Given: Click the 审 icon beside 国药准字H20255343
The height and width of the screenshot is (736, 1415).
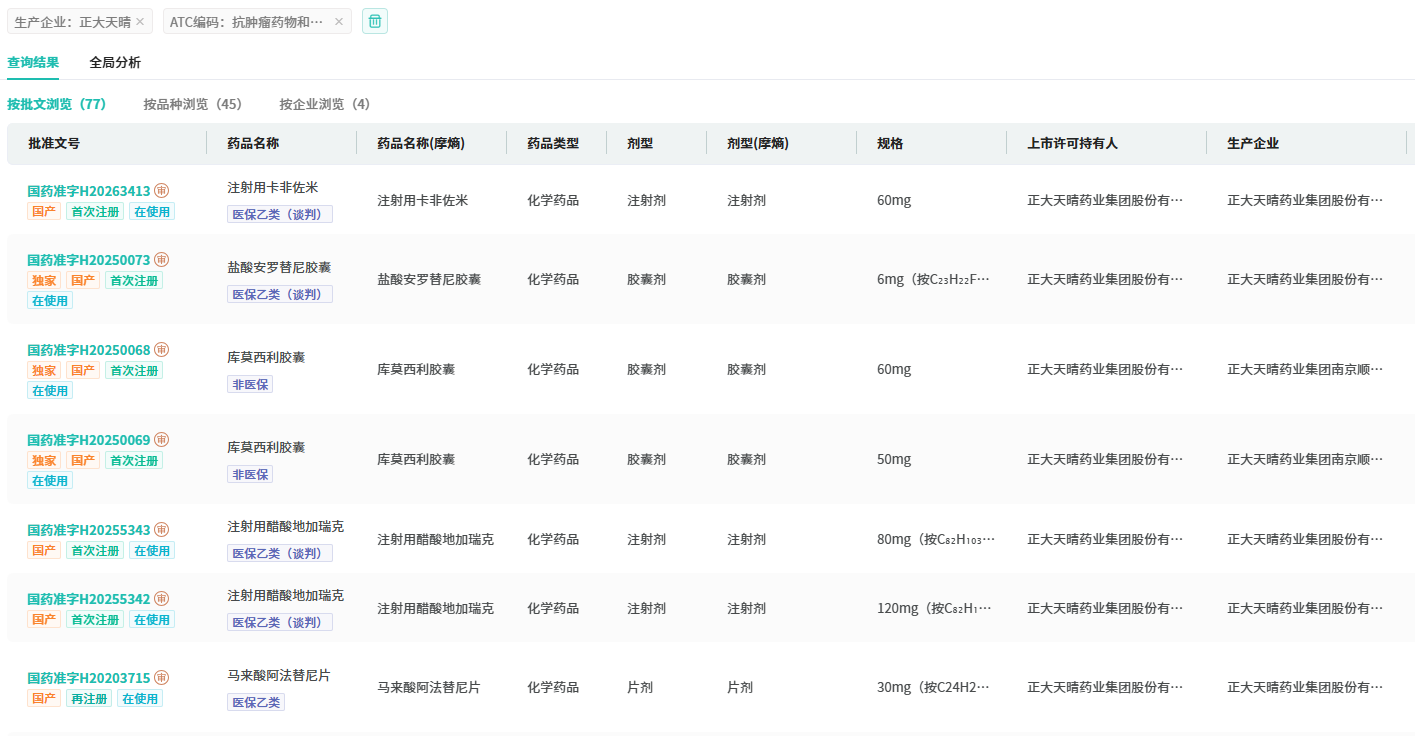Looking at the screenshot, I should 161,530.
